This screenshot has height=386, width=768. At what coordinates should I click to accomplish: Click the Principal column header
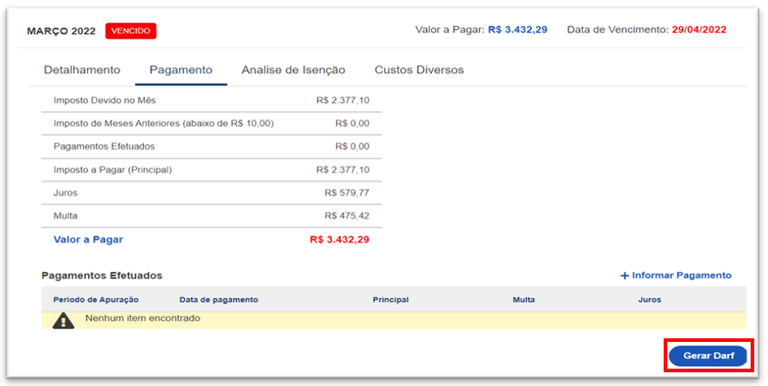[x=390, y=300]
